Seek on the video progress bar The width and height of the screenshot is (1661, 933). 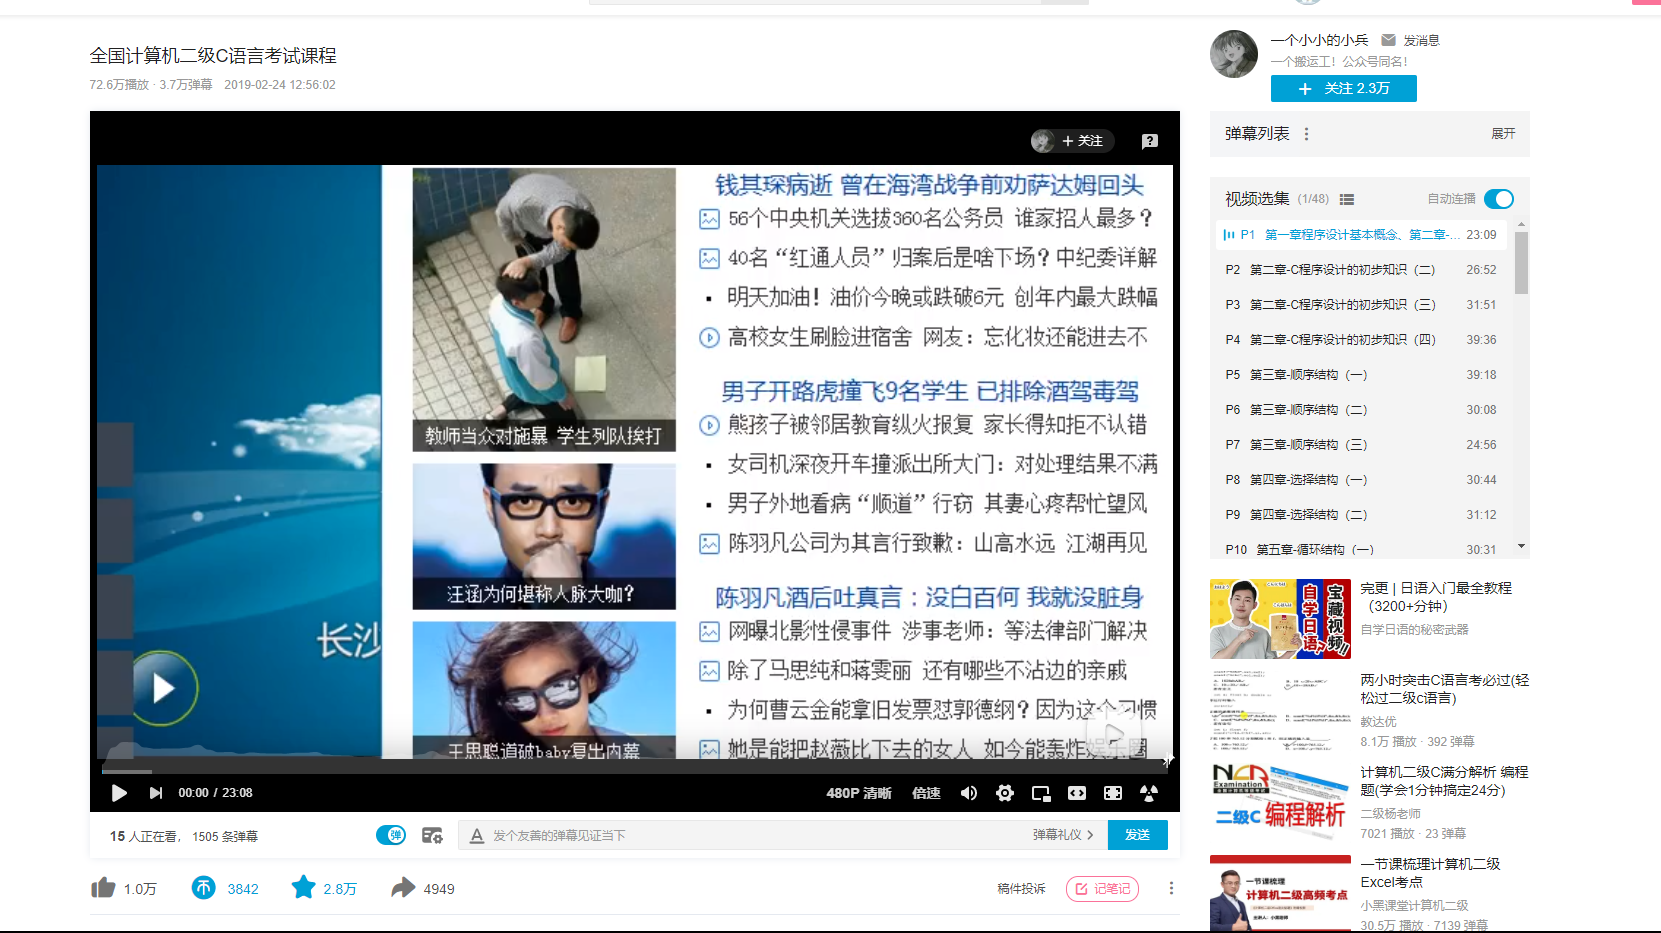(x=634, y=771)
